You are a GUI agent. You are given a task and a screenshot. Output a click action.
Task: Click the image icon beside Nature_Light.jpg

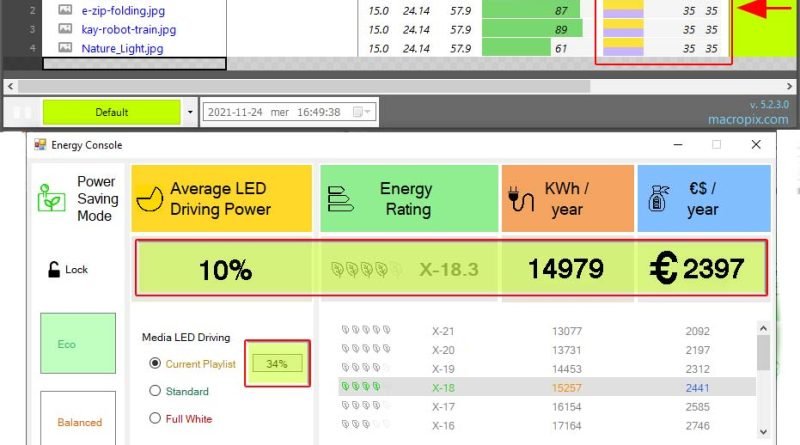[65, 48]
